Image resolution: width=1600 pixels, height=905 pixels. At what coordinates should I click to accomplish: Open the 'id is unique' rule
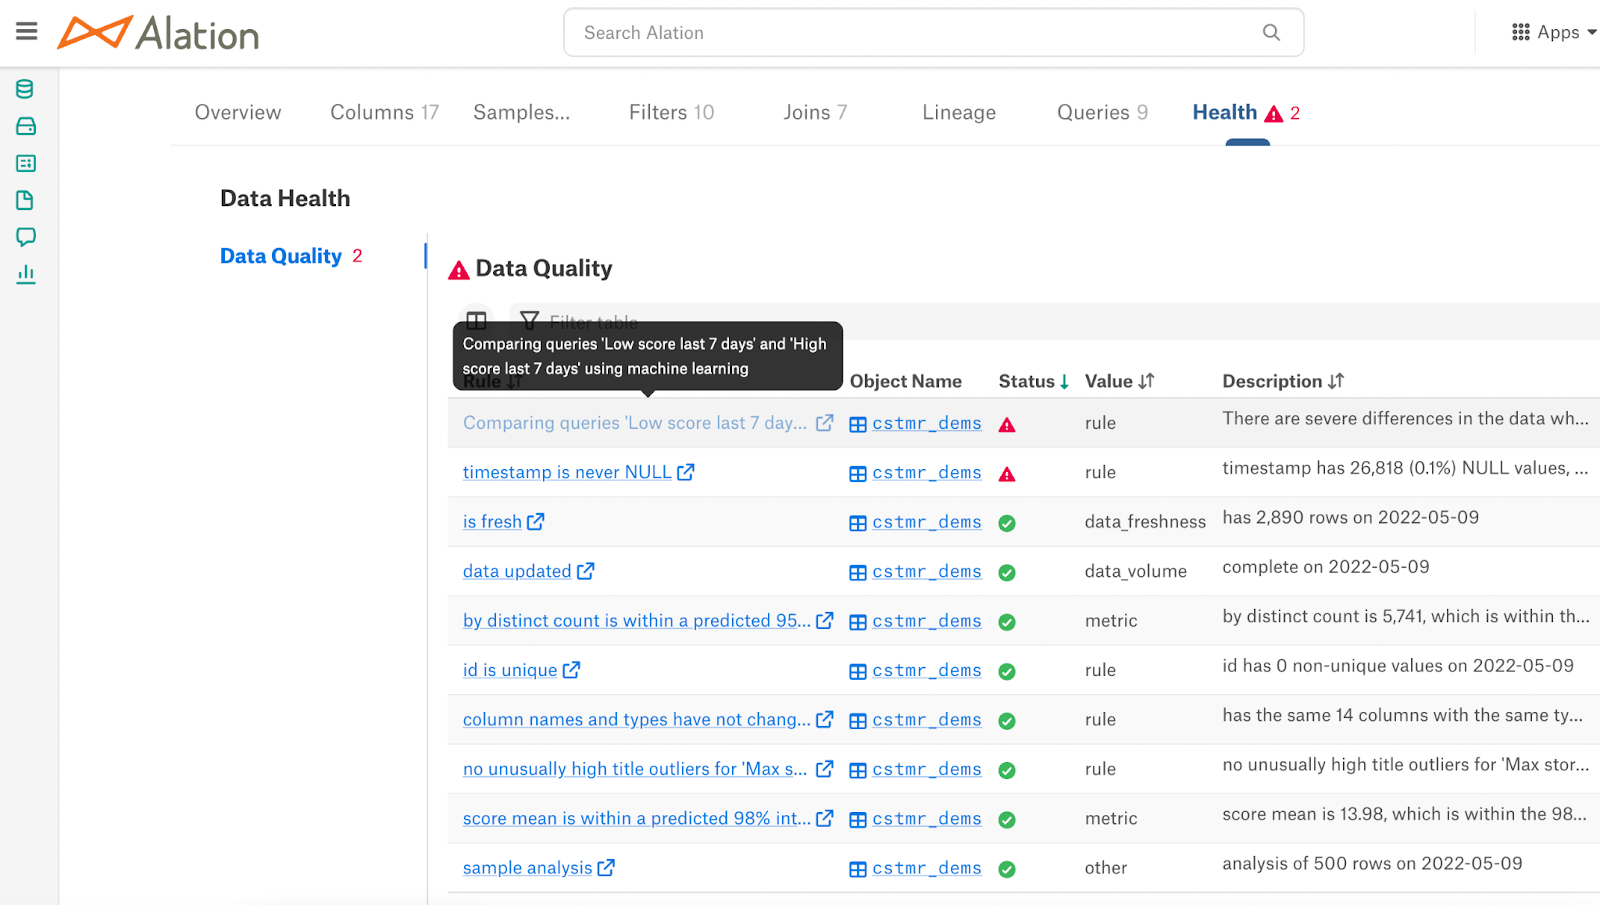click(x=510, y=670)
